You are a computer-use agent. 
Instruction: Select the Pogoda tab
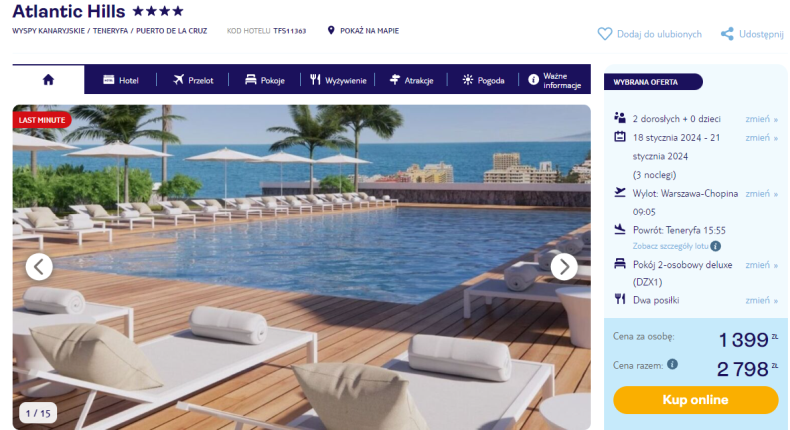(x=483, y=80)
